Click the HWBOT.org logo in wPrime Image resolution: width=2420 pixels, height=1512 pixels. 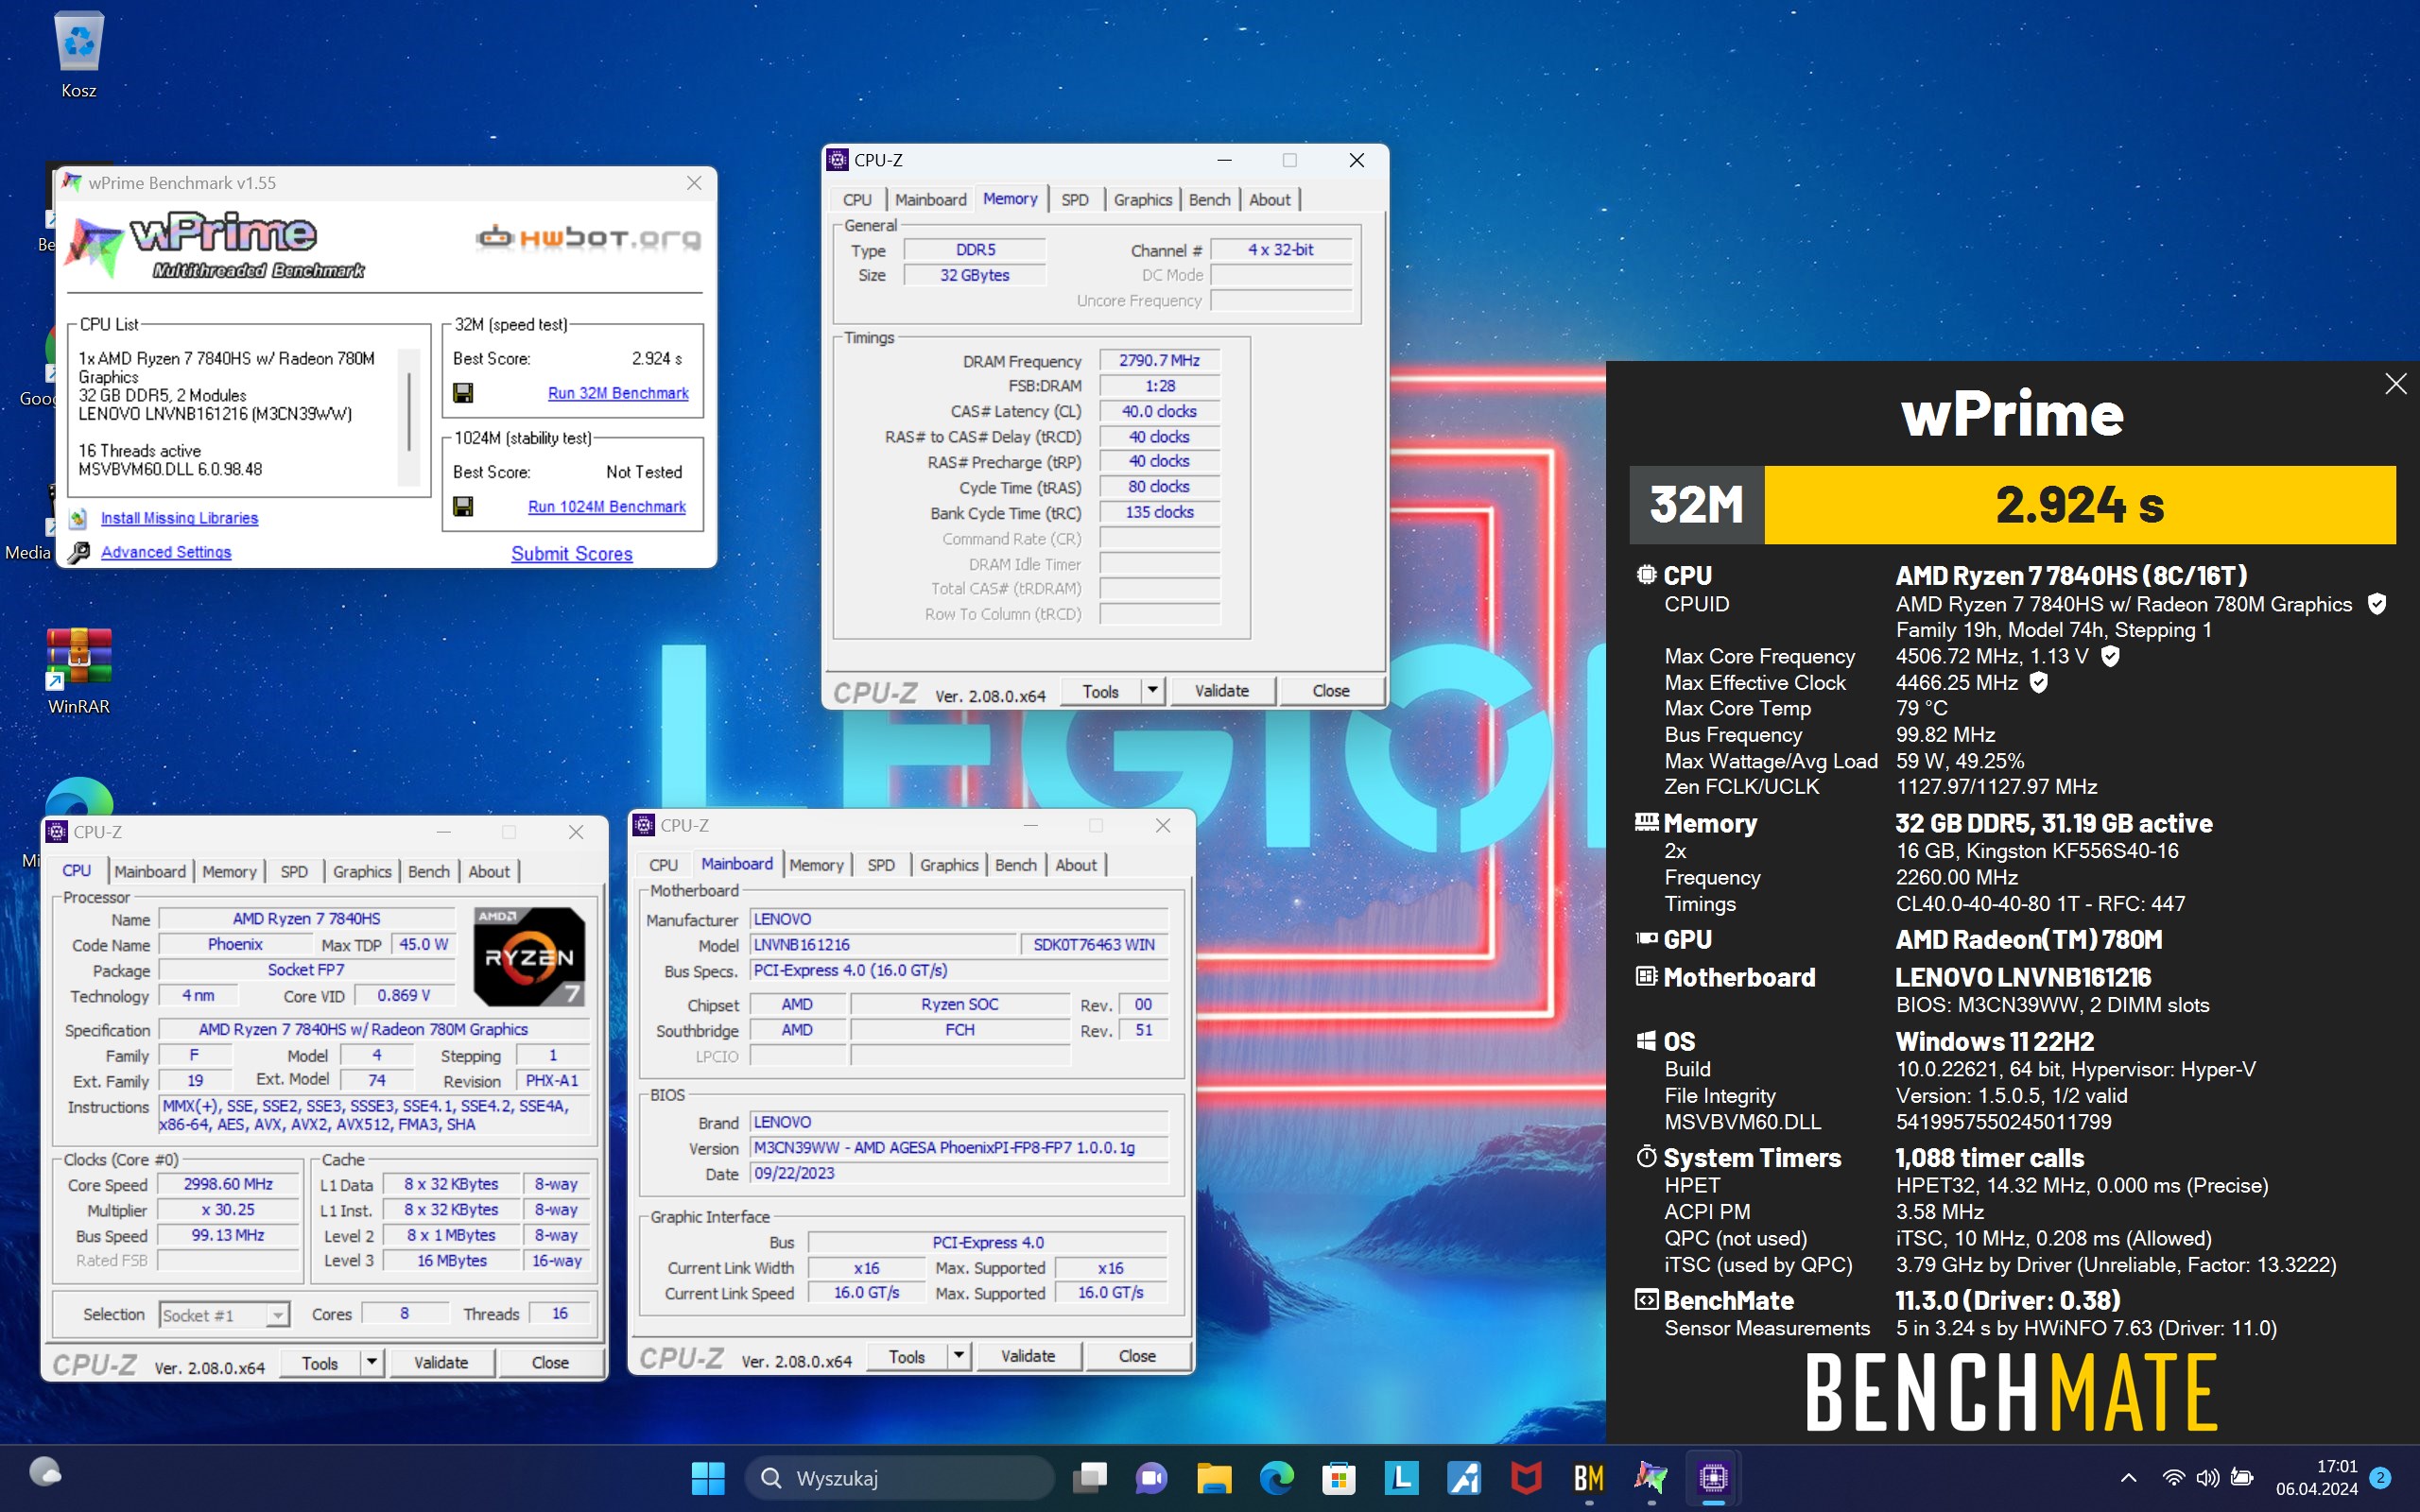(x=588, y=238)
